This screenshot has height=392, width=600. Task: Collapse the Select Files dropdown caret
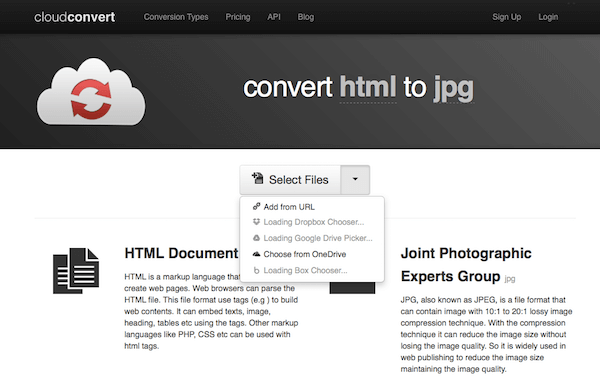click(x=355, y=180)
